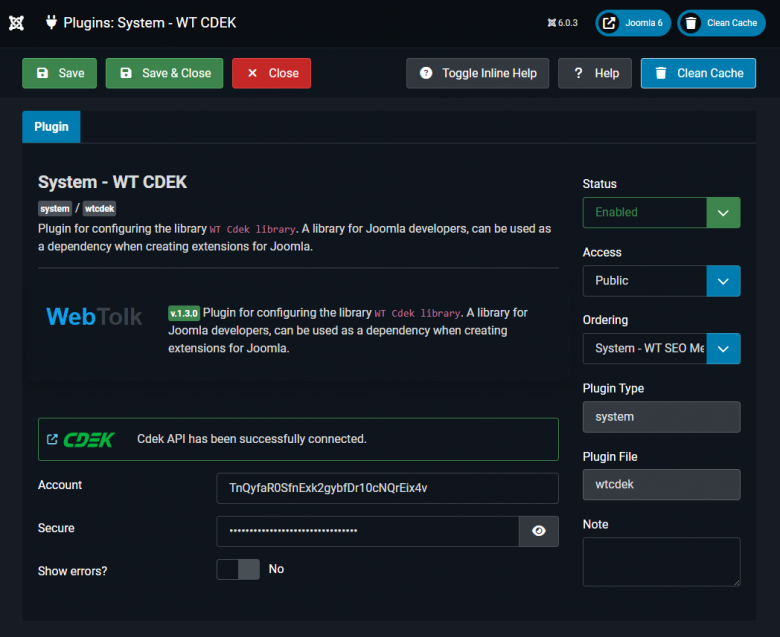Switch to the Plugin tab

tap(51, 127)
